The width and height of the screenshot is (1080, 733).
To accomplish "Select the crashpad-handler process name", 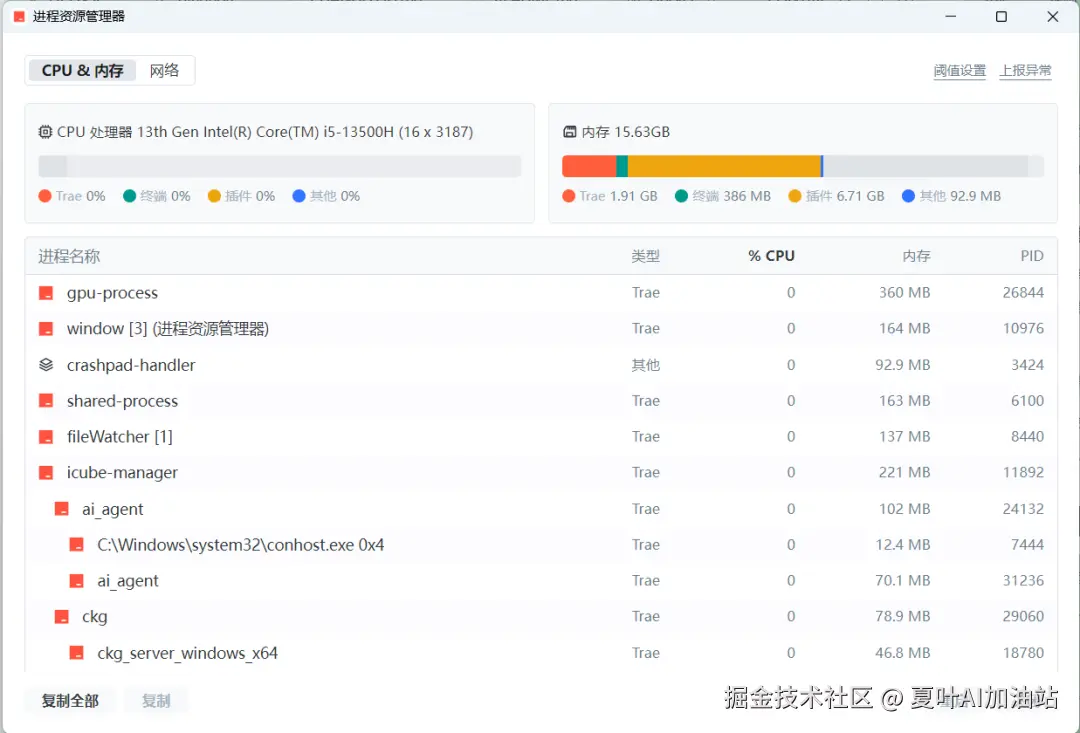I will (x=131, y=364).
